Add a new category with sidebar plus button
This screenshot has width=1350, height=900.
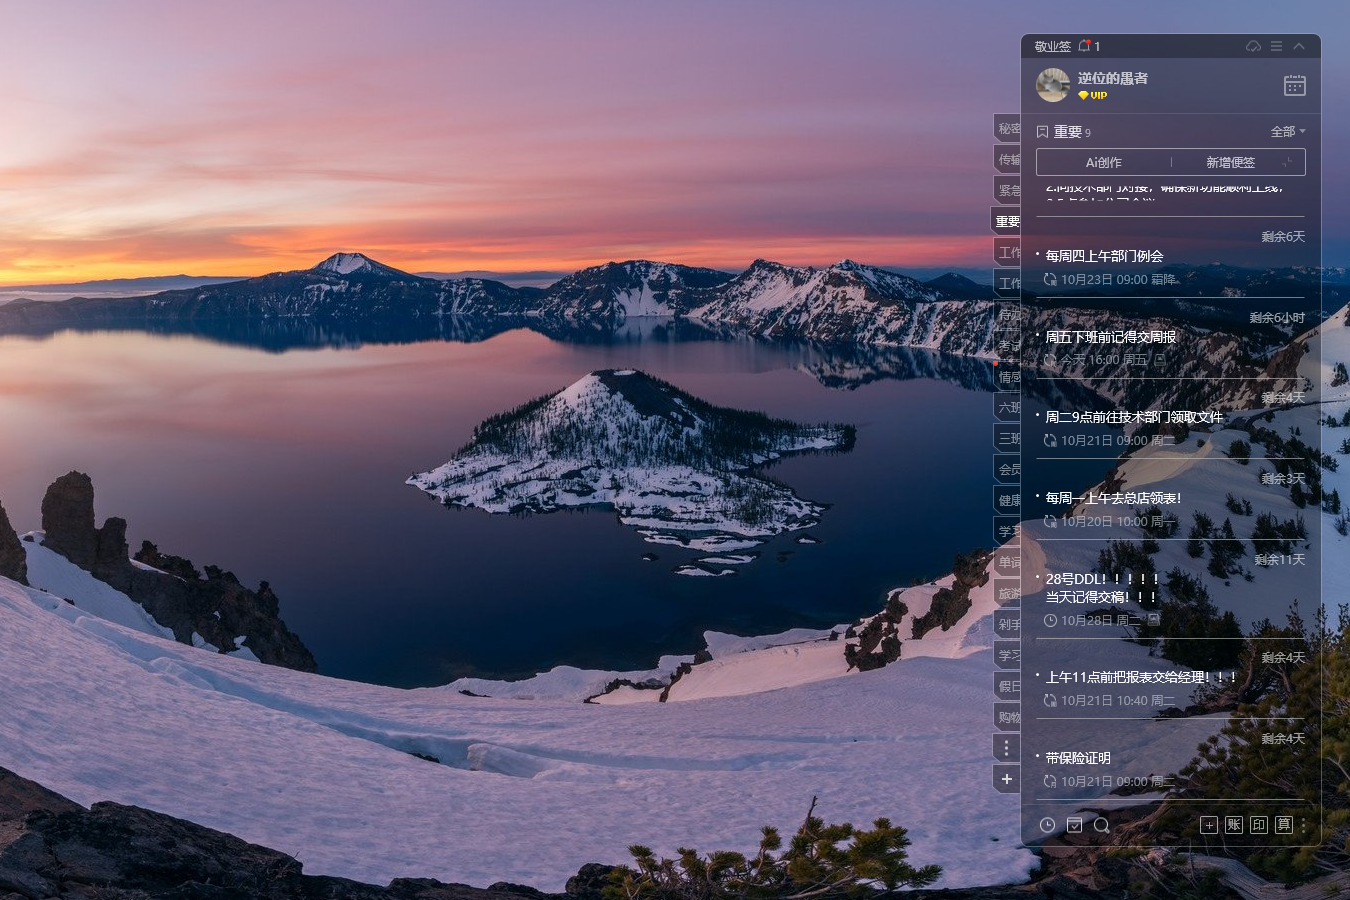1006,779
